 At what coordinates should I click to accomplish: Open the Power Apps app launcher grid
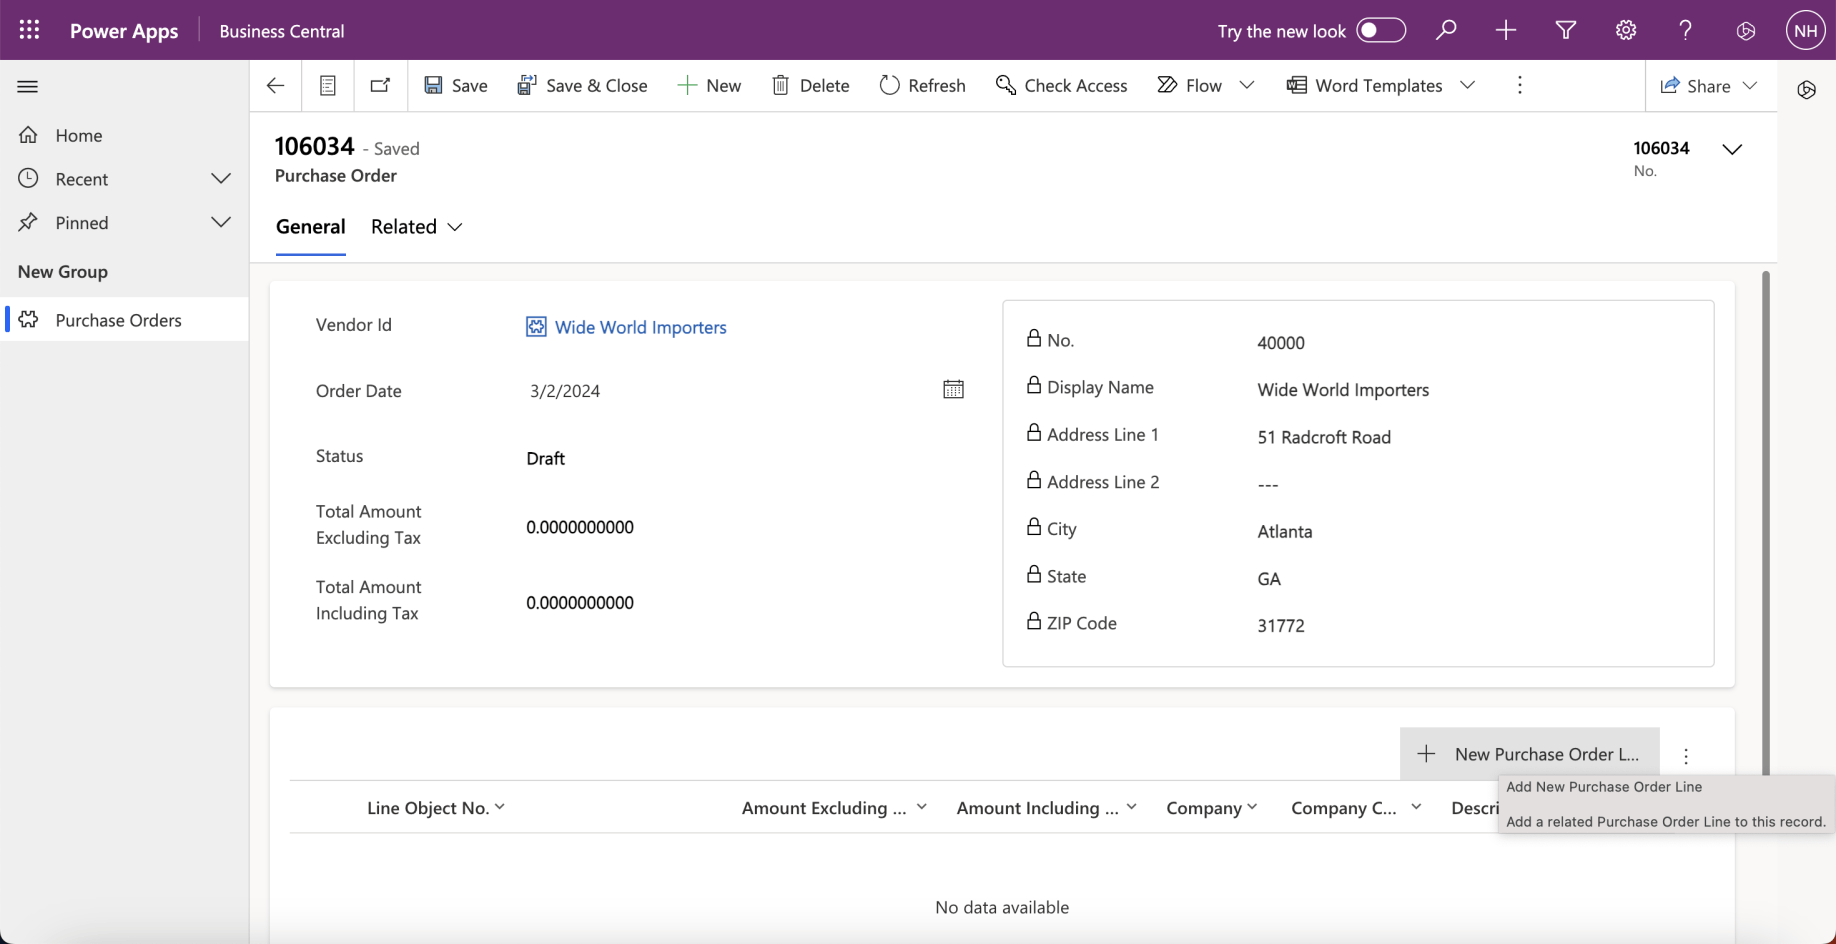(x=29, y=30)
